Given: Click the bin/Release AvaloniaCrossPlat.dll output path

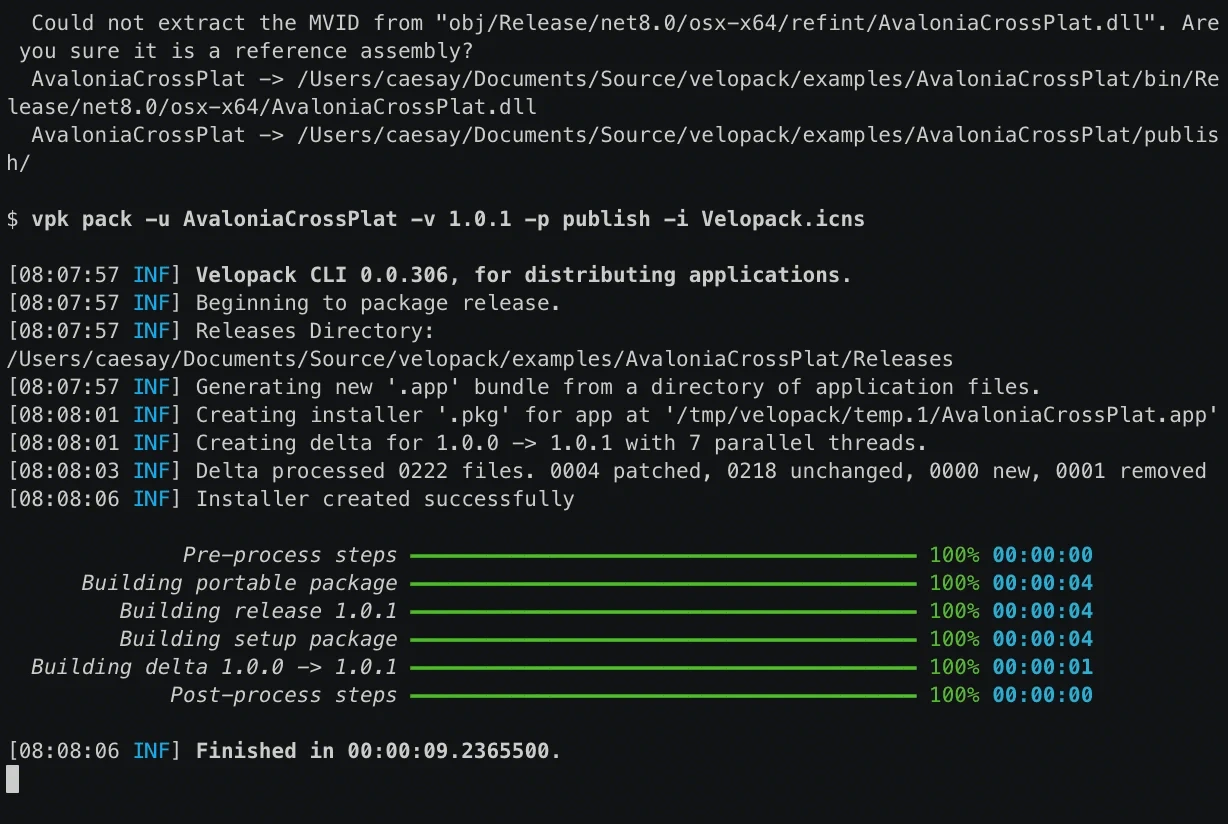Looking at the screenshot, I should (x=614, y=91).
